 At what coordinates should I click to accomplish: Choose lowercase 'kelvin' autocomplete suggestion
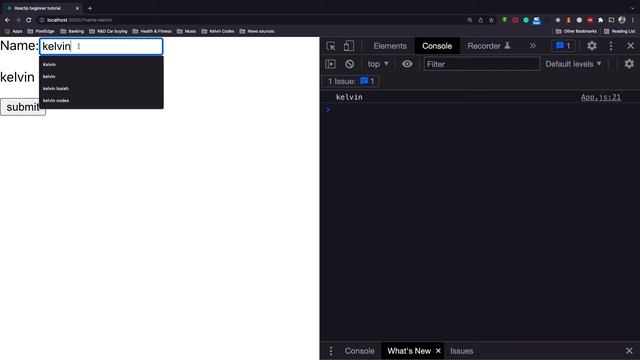pyautogui.click(x=101, y=76)
